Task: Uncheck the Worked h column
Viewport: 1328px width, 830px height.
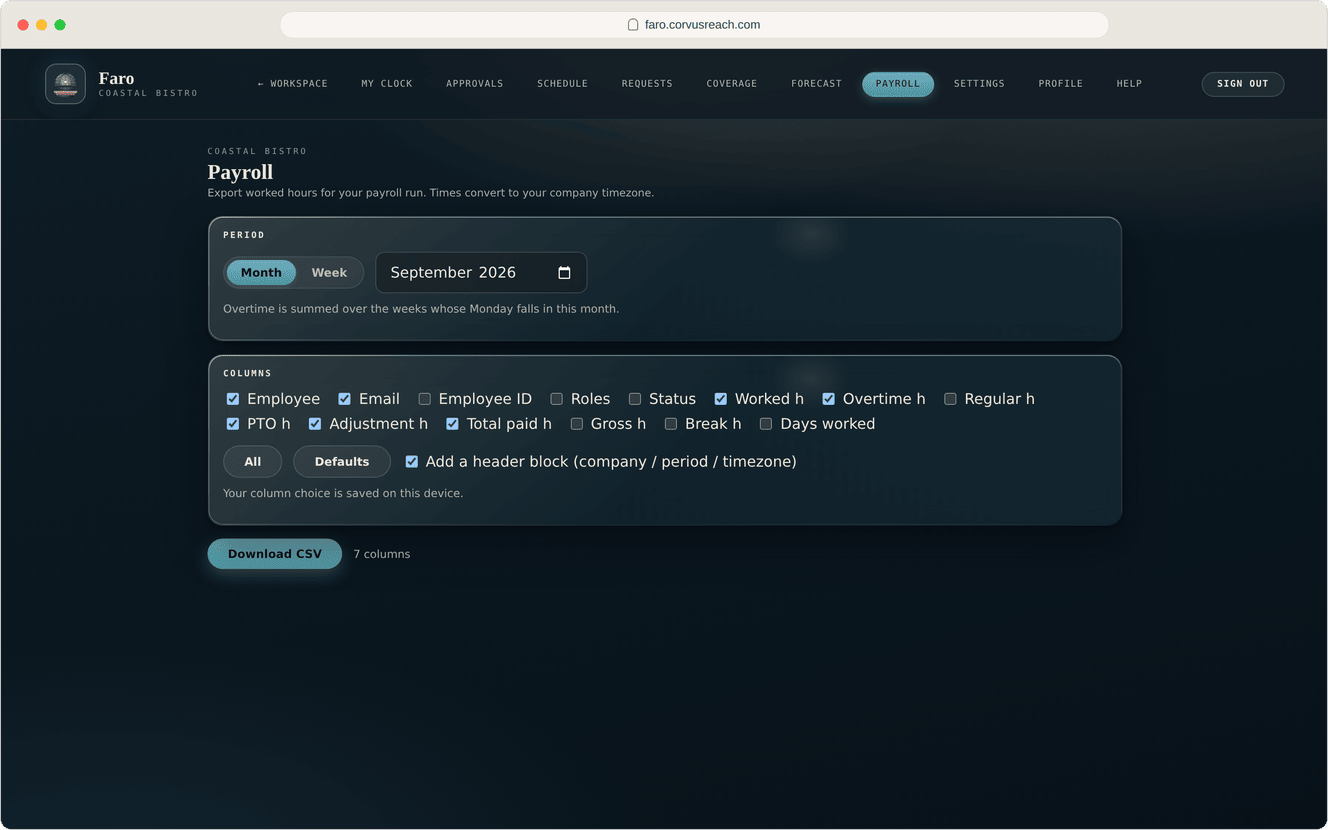Action: click(x=720, y=399)
